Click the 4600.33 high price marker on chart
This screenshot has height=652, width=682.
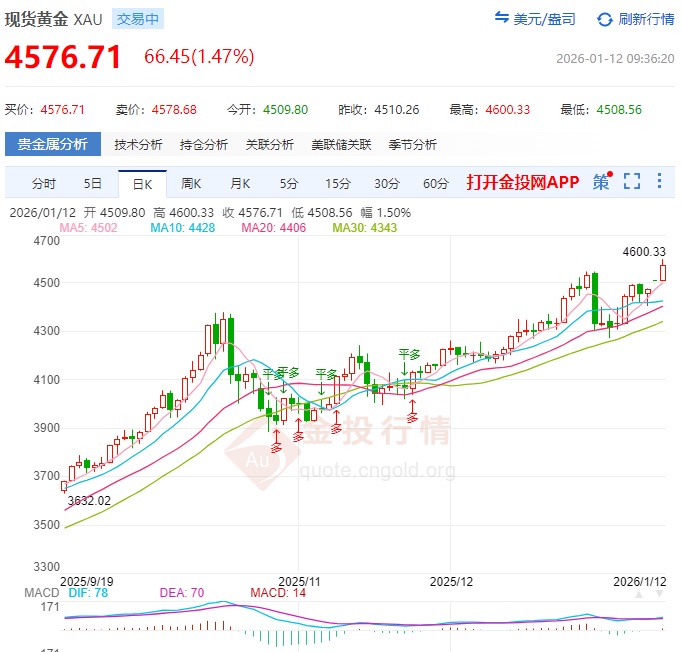(x=643, y=252)
